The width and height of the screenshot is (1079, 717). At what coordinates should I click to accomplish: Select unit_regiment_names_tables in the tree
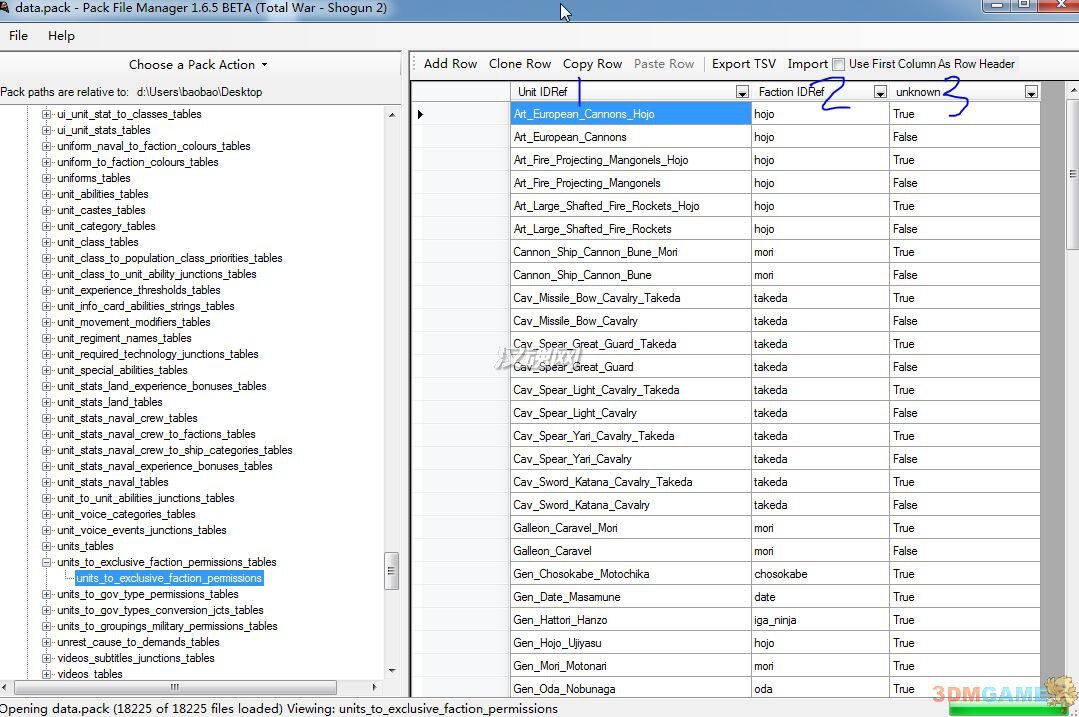pos(124,338)
